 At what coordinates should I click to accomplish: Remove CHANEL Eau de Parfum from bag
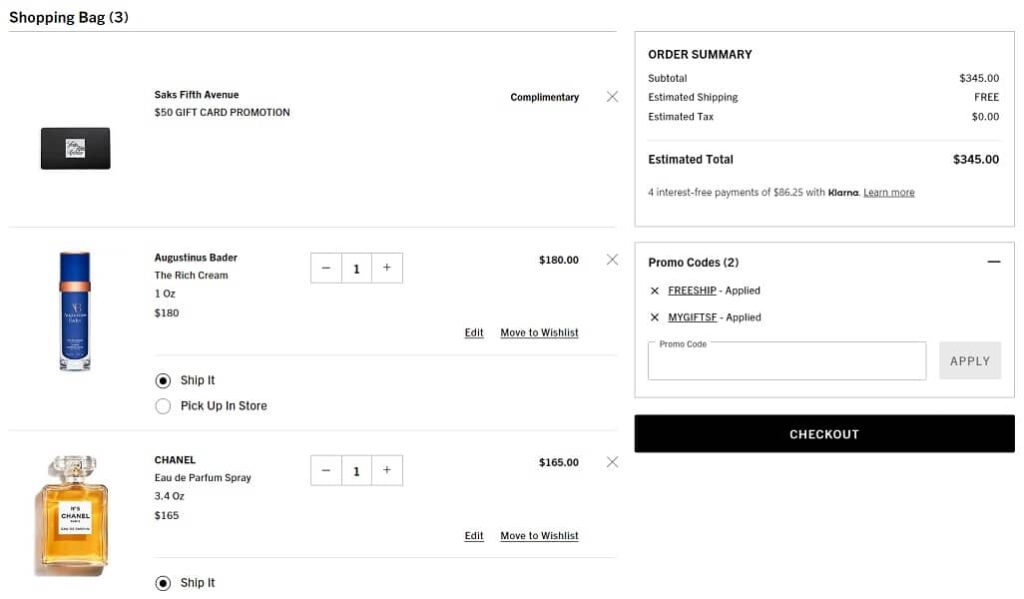612,462
